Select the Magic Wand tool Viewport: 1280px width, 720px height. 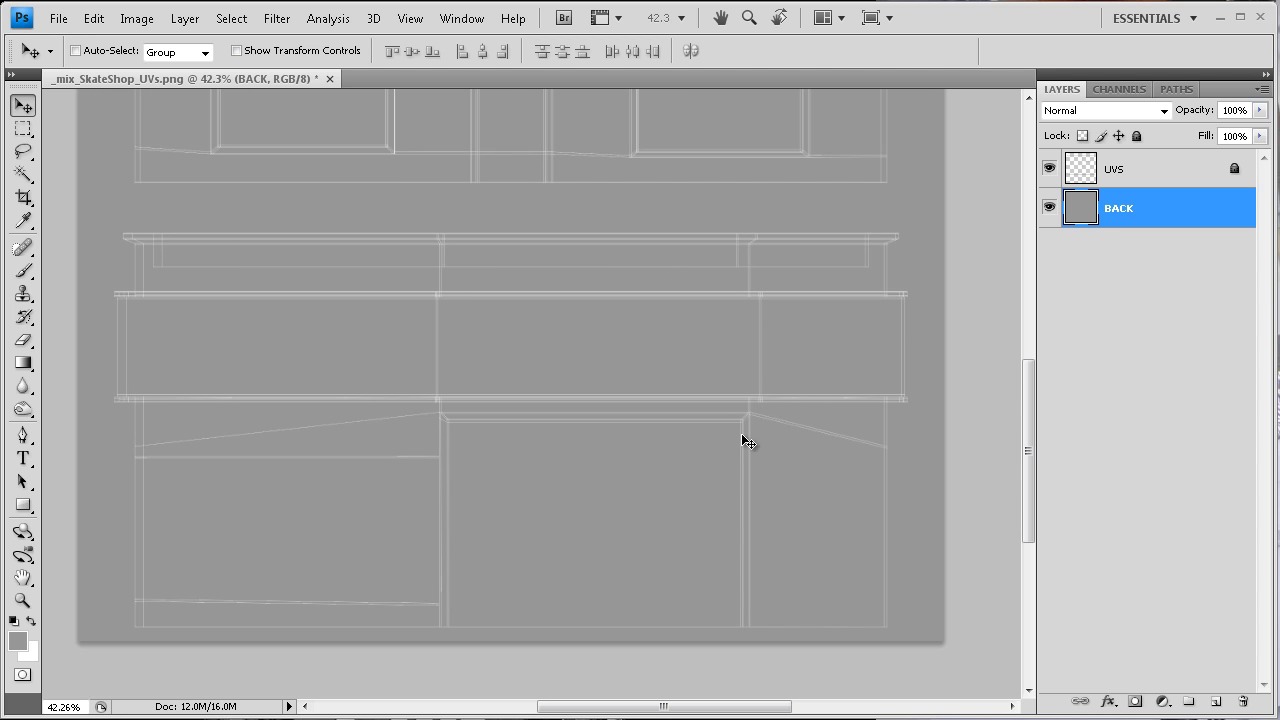click(x=23, y=175)
